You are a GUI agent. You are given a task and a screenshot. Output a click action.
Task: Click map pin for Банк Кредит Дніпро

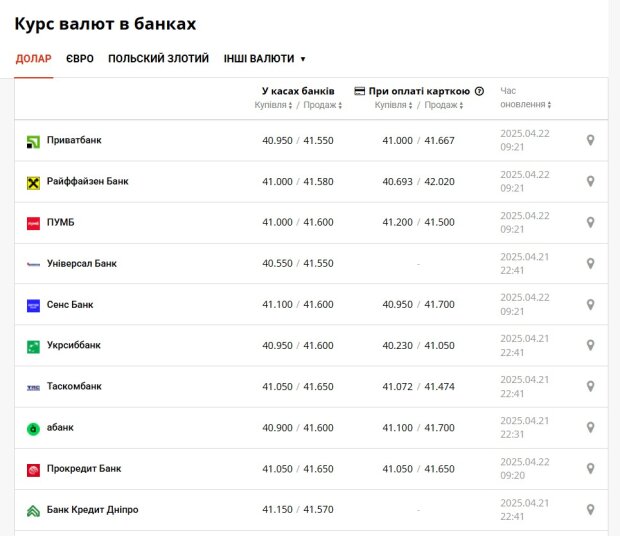pos(590,510)
